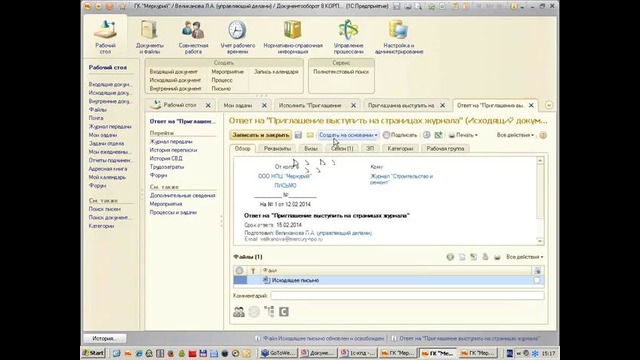Click the green edit file icon in Файлы toolbar
The height and width of the screenshot is (360, 640).
(x=473, y=257)
